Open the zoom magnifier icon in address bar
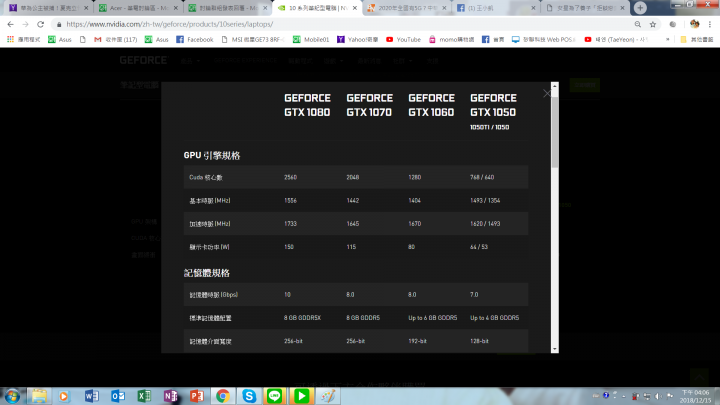This screenshot has width=720, height=405. pyautogui.click(x=638, y=24)
